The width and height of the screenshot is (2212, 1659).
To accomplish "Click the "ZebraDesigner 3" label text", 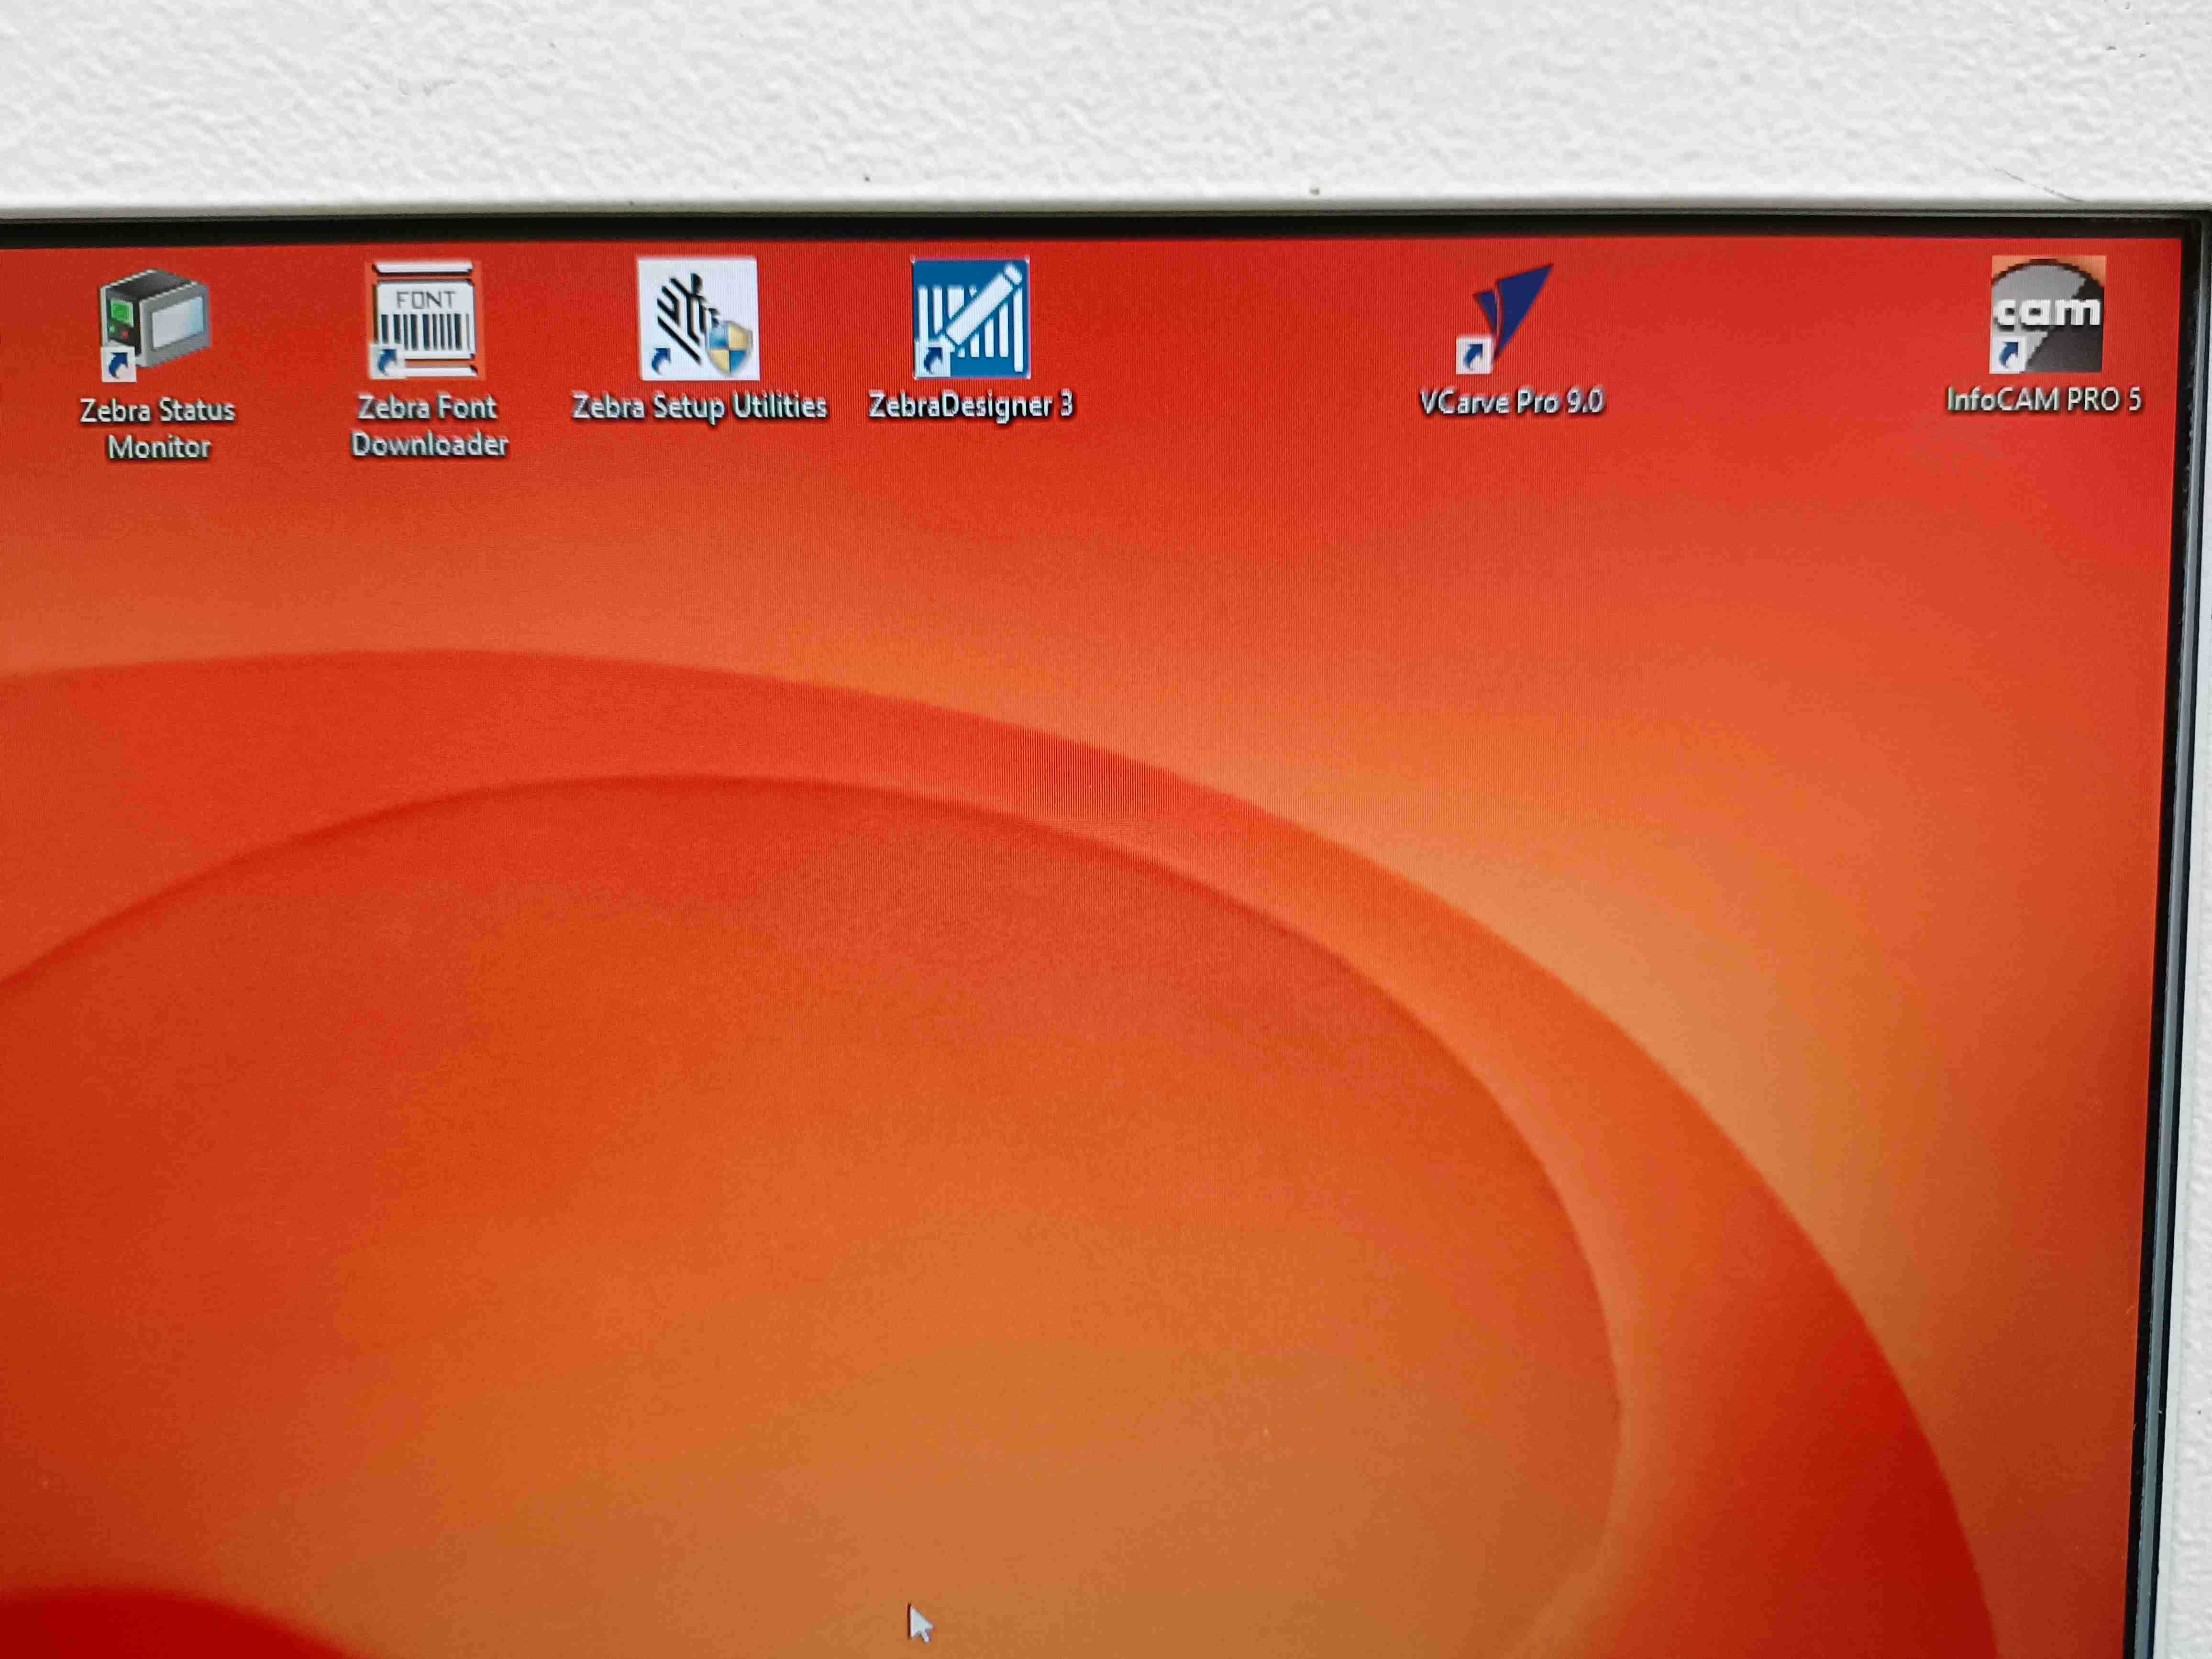I will [970, 405].
